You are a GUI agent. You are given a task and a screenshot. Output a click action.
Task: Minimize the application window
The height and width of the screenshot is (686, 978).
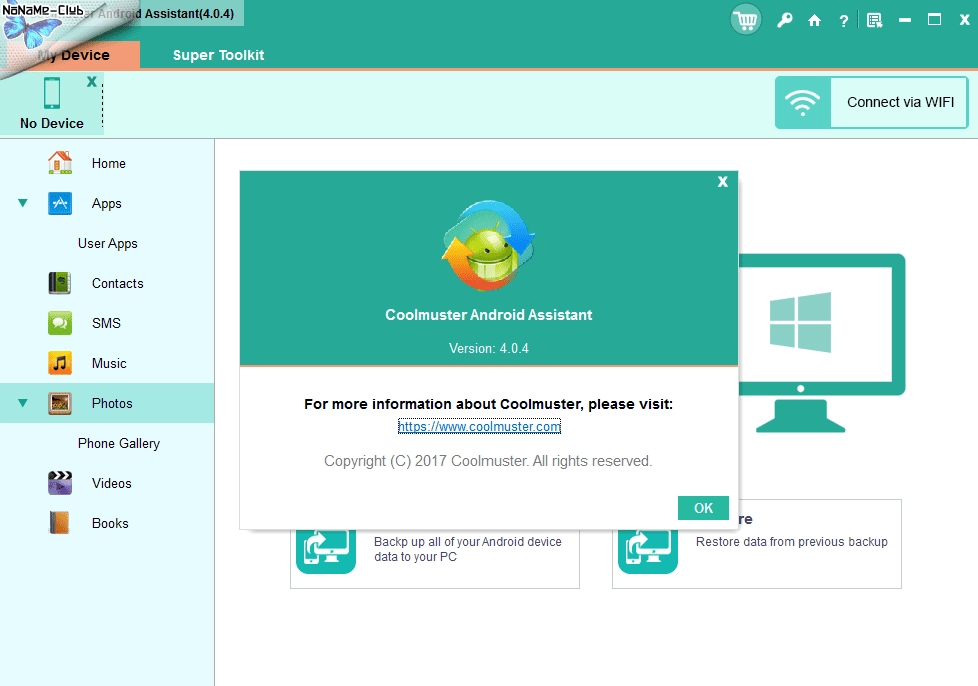(904, 21)
